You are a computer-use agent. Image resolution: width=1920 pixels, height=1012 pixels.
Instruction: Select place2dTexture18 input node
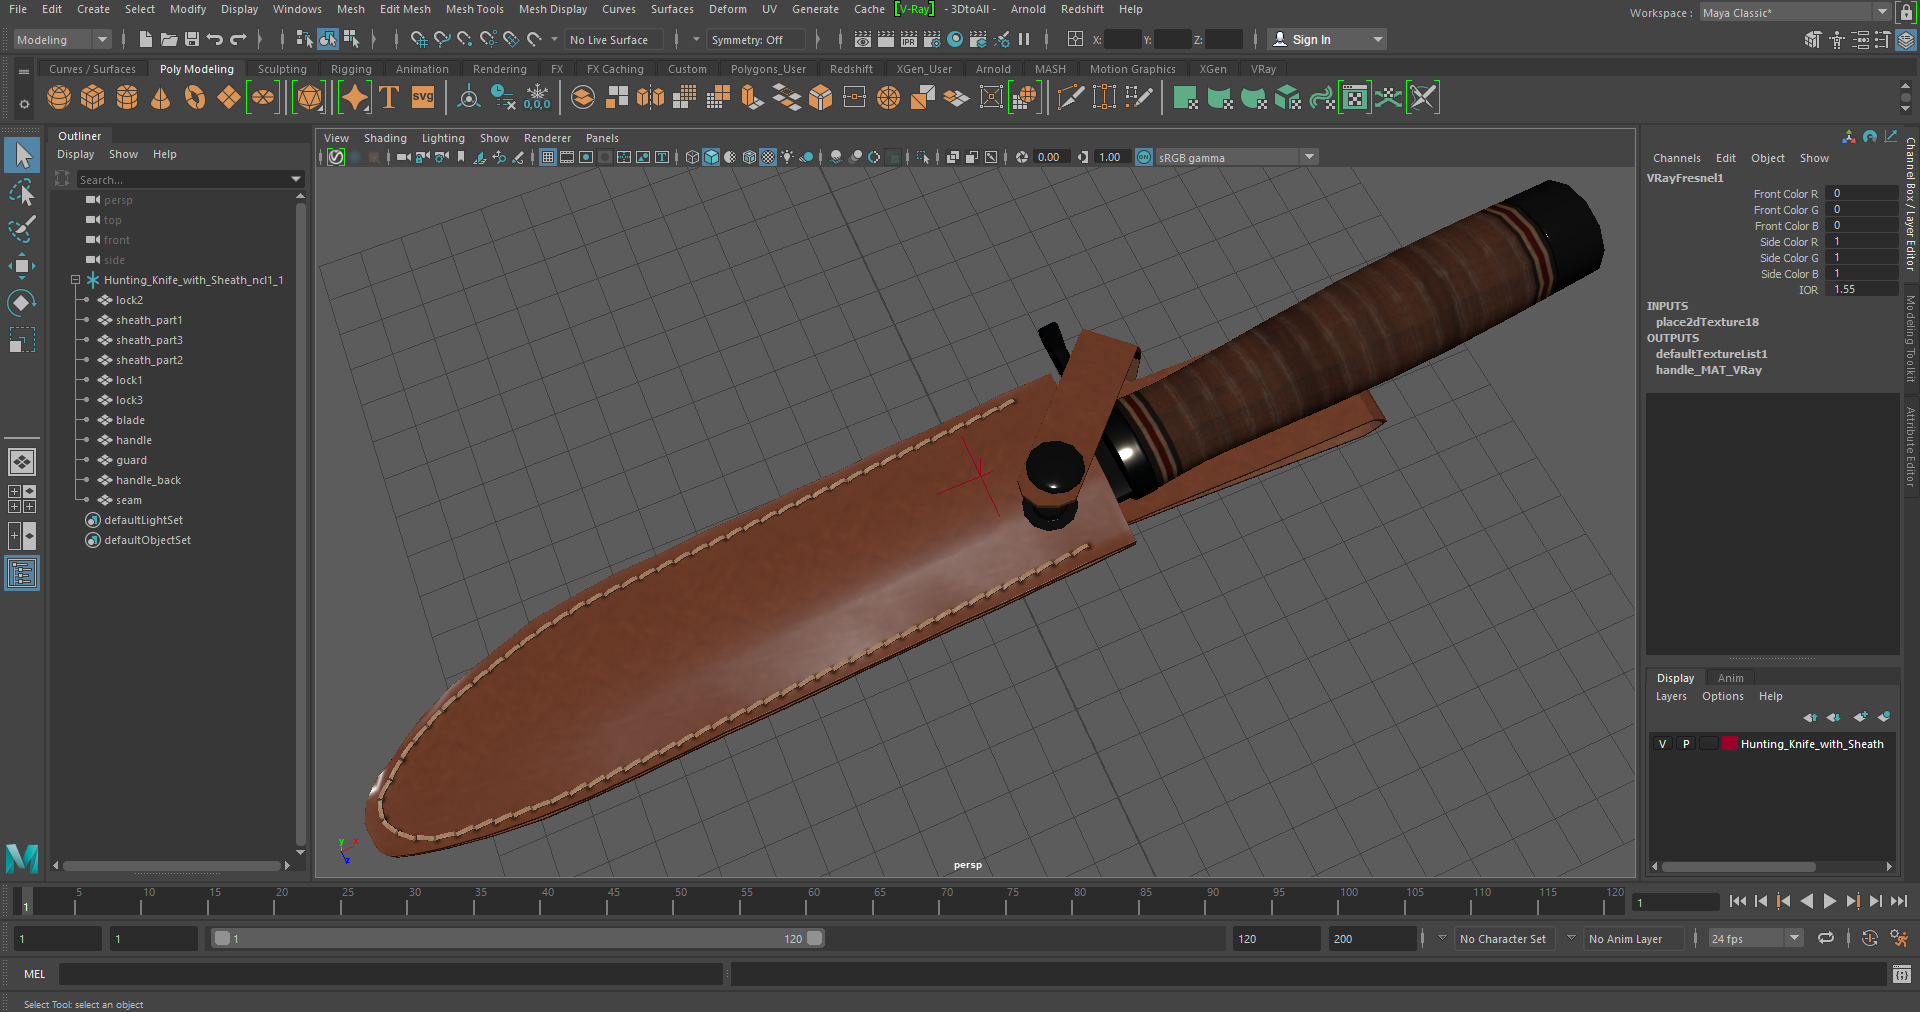pyautogui.click(x=1706, y=322)
